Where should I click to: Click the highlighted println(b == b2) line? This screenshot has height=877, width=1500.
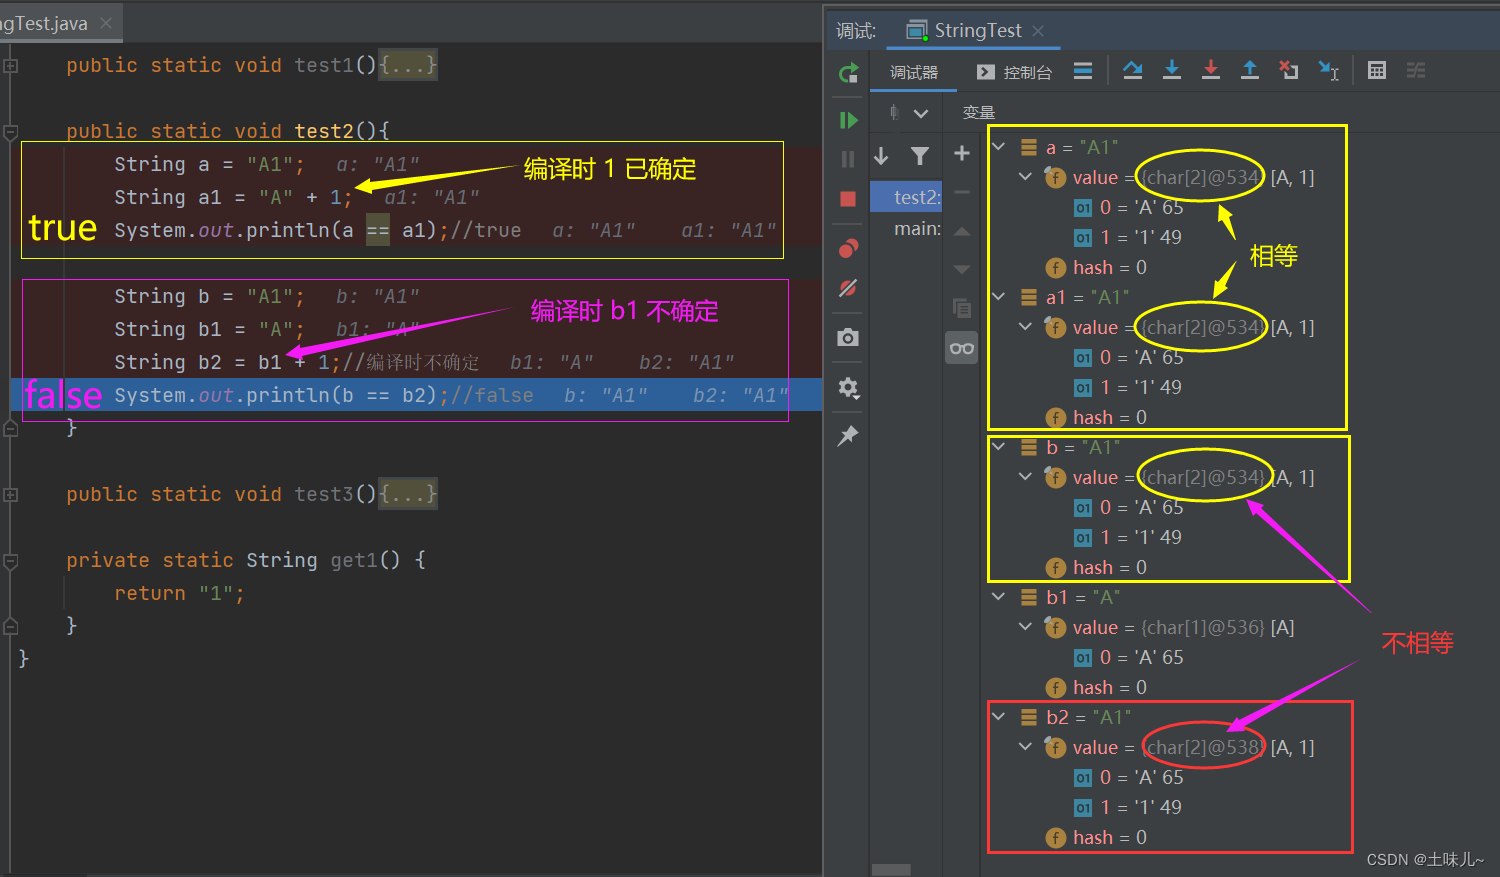point(416,395)
